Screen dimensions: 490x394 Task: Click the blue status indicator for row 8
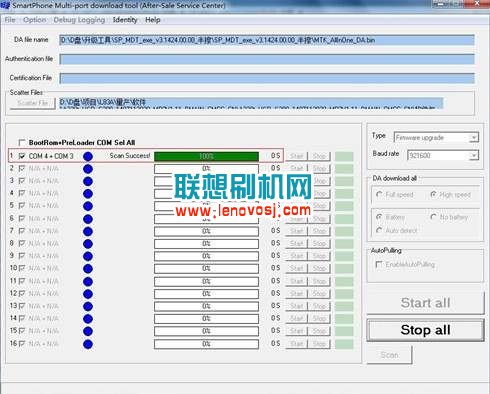pyautogui.click(x=88, y=244)
